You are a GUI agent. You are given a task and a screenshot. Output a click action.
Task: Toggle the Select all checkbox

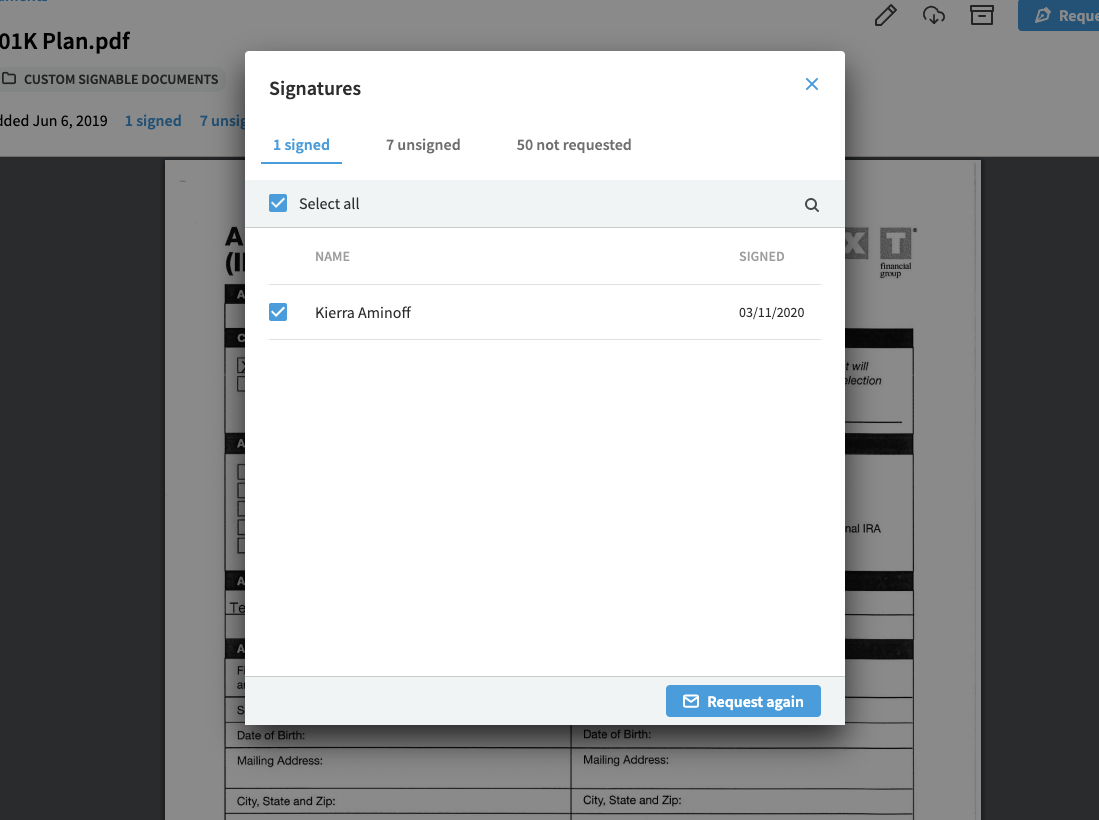pos(278,204)
